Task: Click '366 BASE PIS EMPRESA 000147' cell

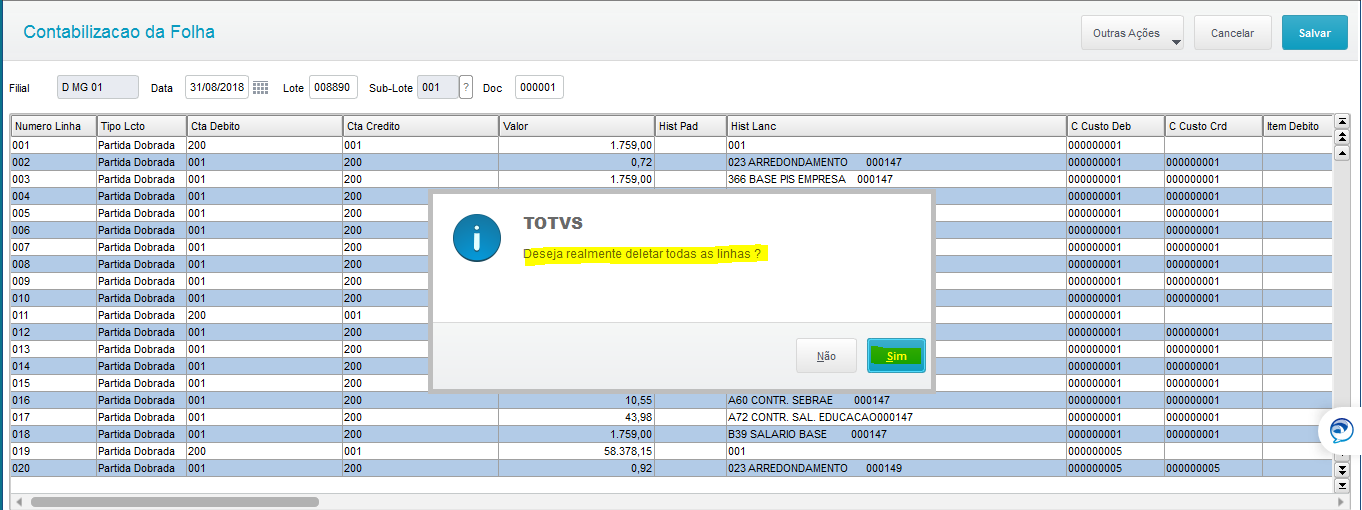Action: click(896, 179)
